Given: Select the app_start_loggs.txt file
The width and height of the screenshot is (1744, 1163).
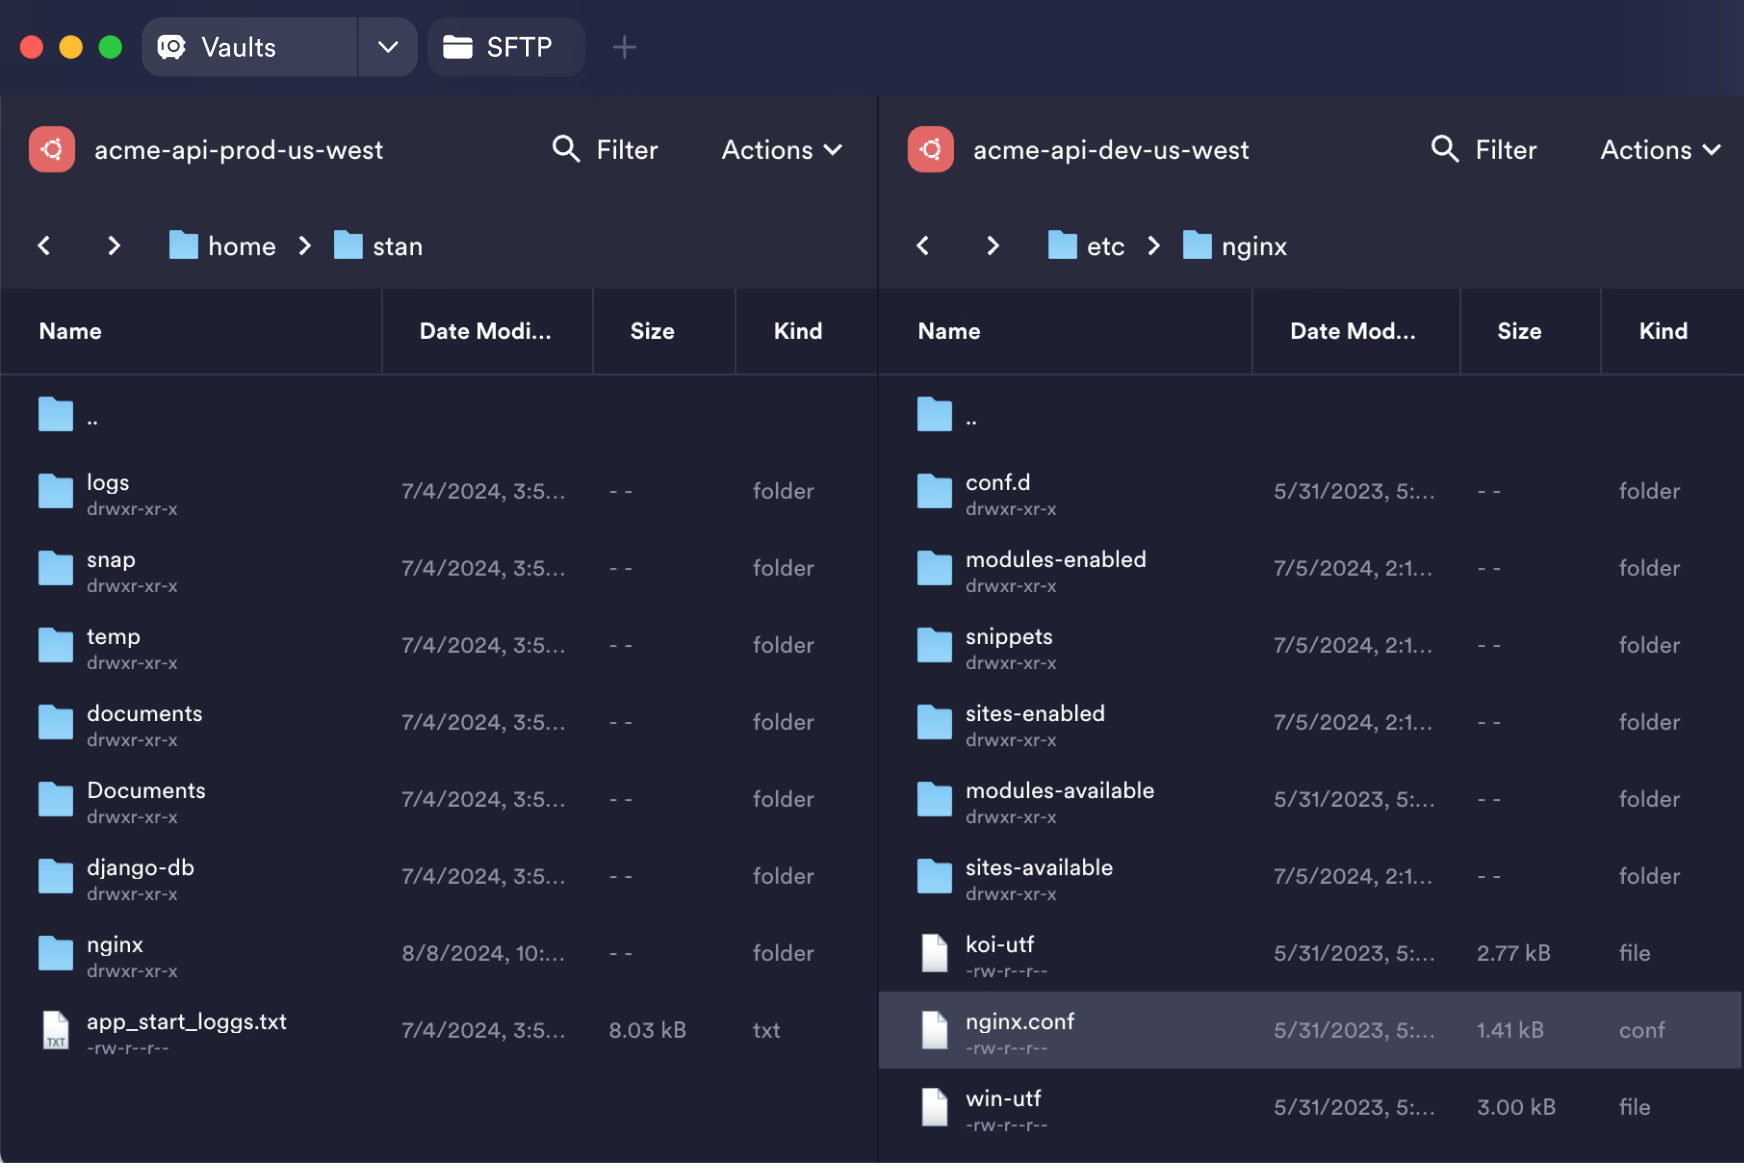Looking at the screenshot, I should [439, 1031].
